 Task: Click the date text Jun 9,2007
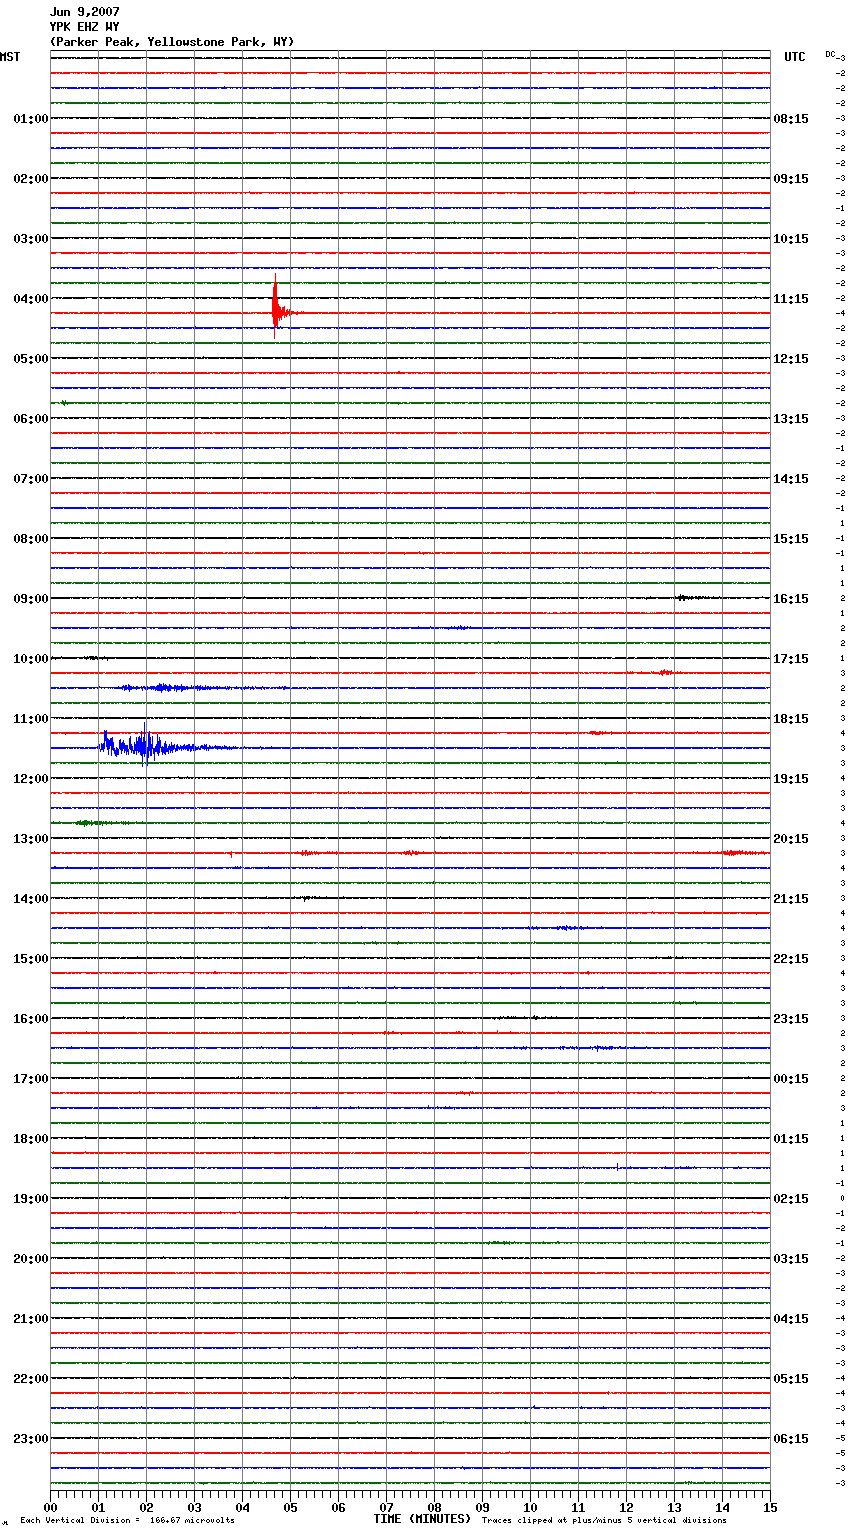[84, 12]
